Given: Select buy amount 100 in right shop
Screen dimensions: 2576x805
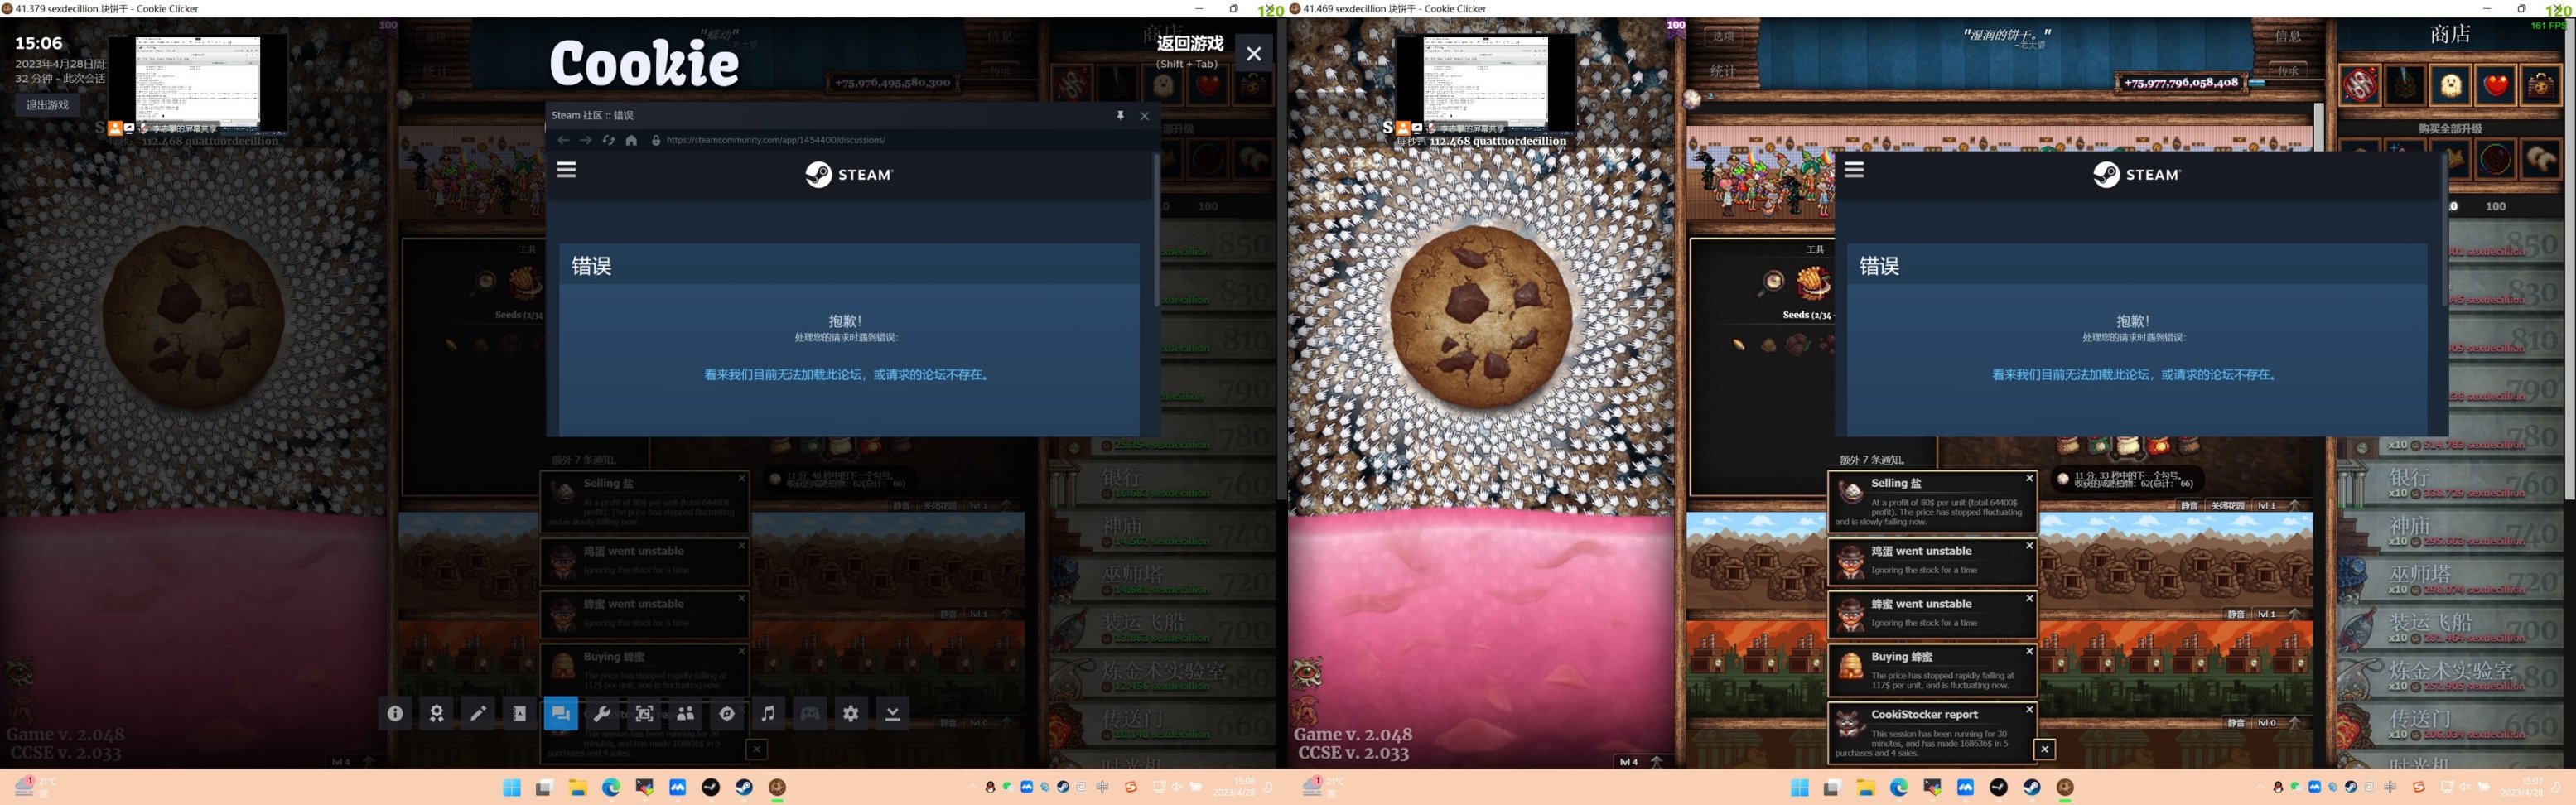Looking at the screenshot, I should point(2496,206).
